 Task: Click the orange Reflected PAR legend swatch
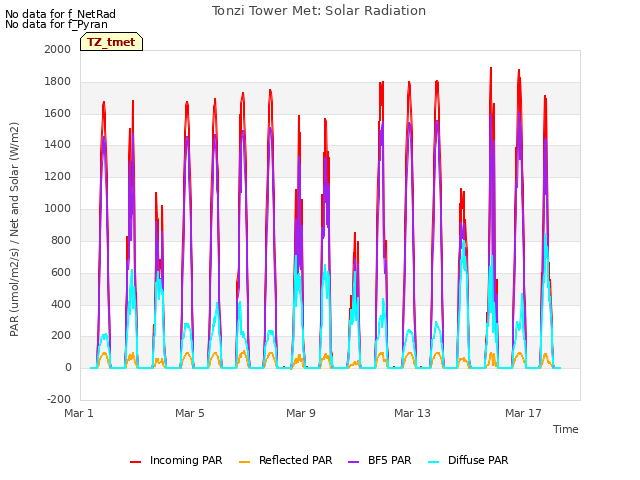pyautogui.click(x=244, y=462)
